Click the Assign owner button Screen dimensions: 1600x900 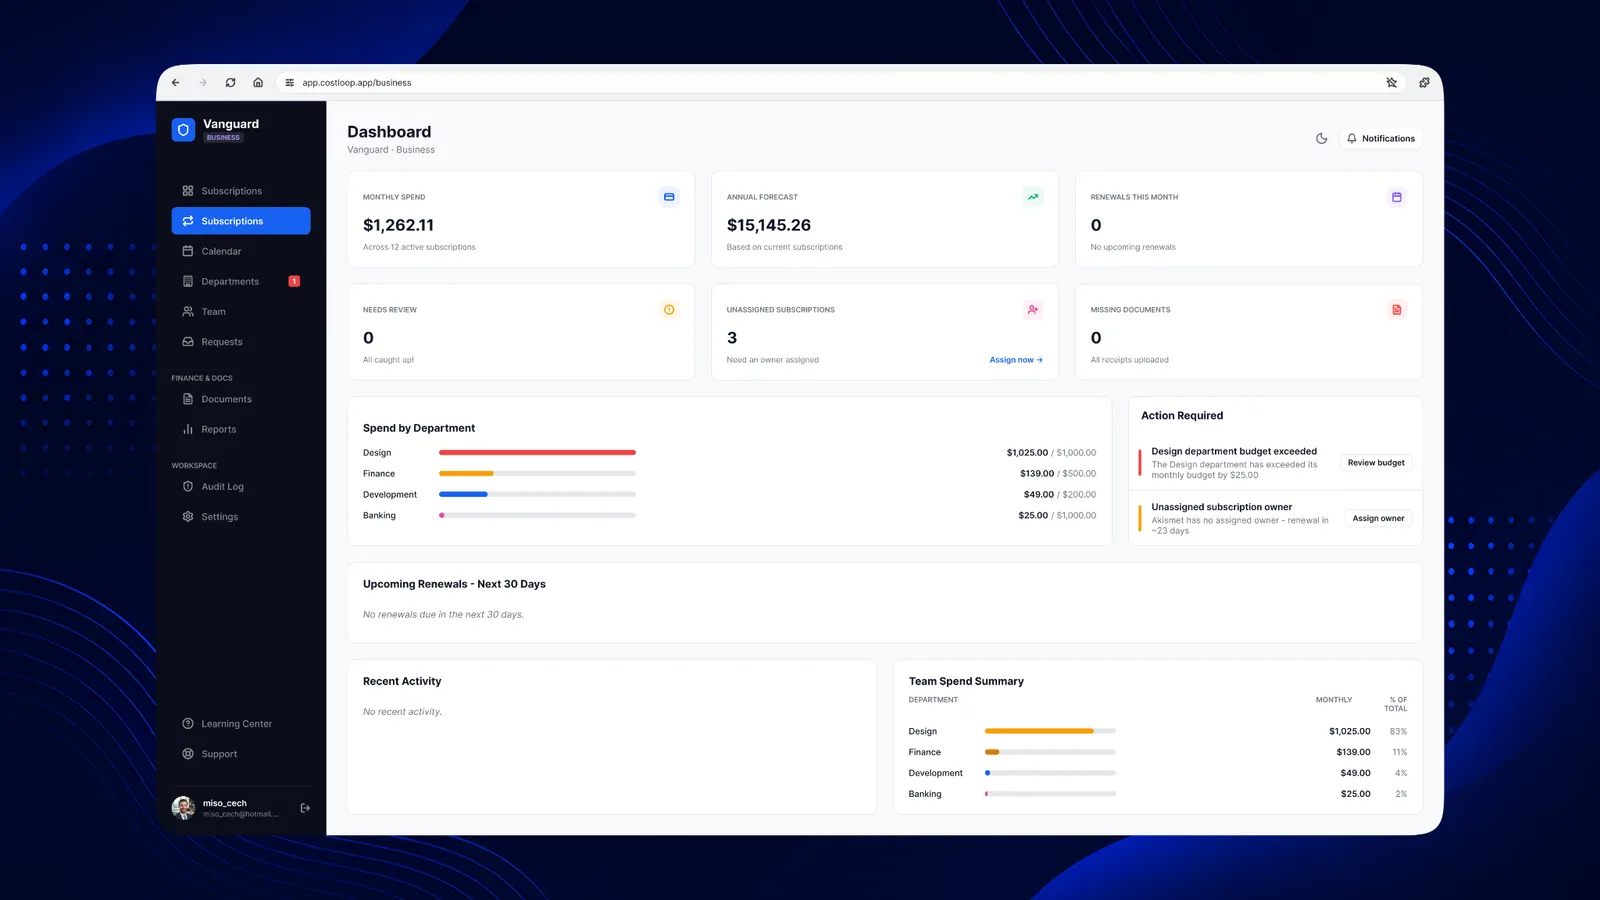[1378, 518]
